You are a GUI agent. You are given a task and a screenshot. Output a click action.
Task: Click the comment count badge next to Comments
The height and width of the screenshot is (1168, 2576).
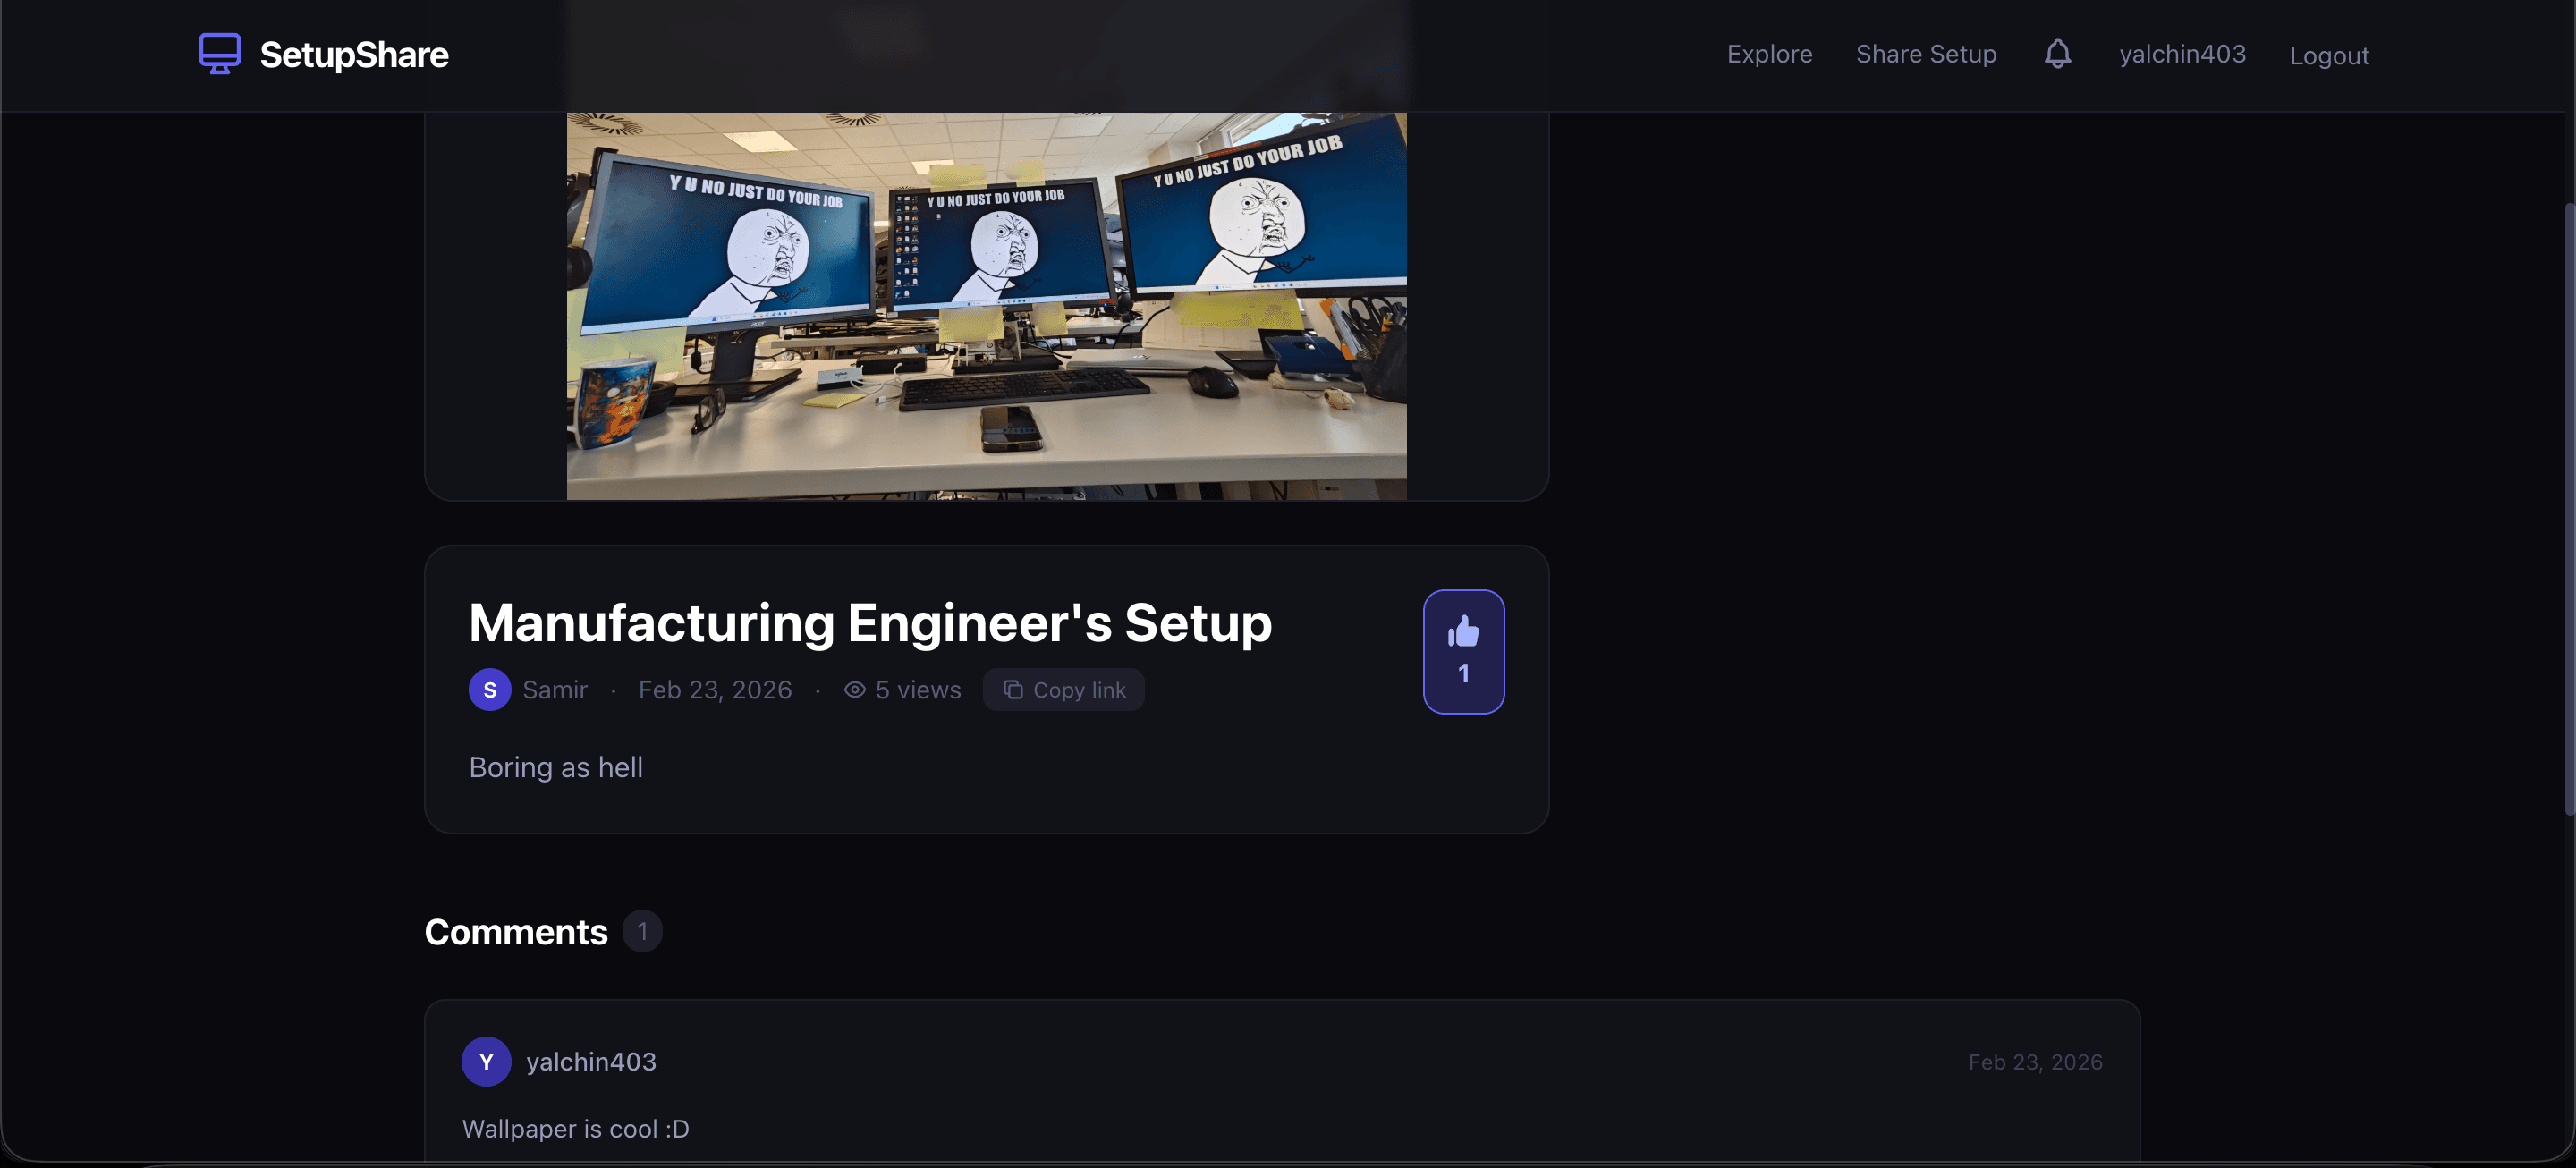(x=644, y=930)
